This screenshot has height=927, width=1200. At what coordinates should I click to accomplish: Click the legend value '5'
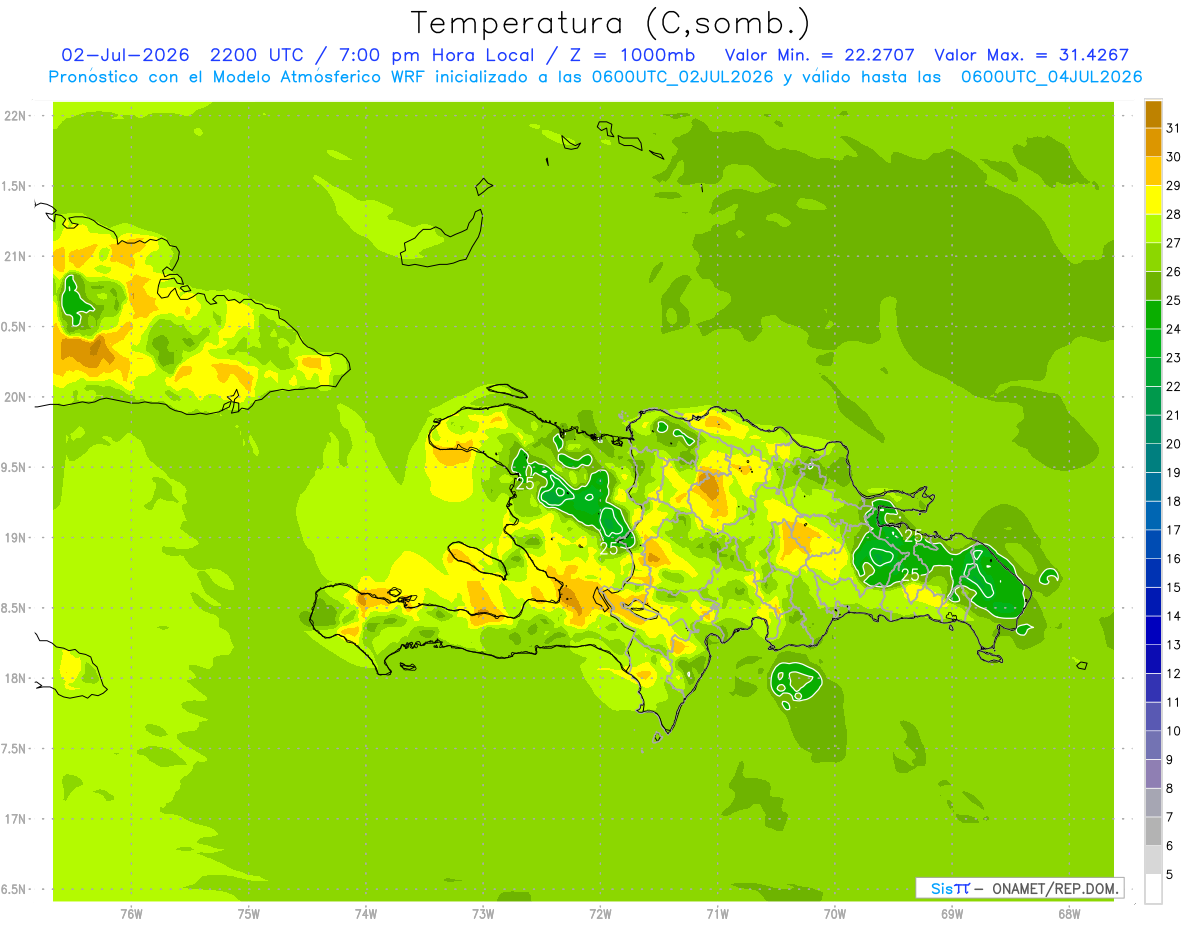click(1170, 875)
